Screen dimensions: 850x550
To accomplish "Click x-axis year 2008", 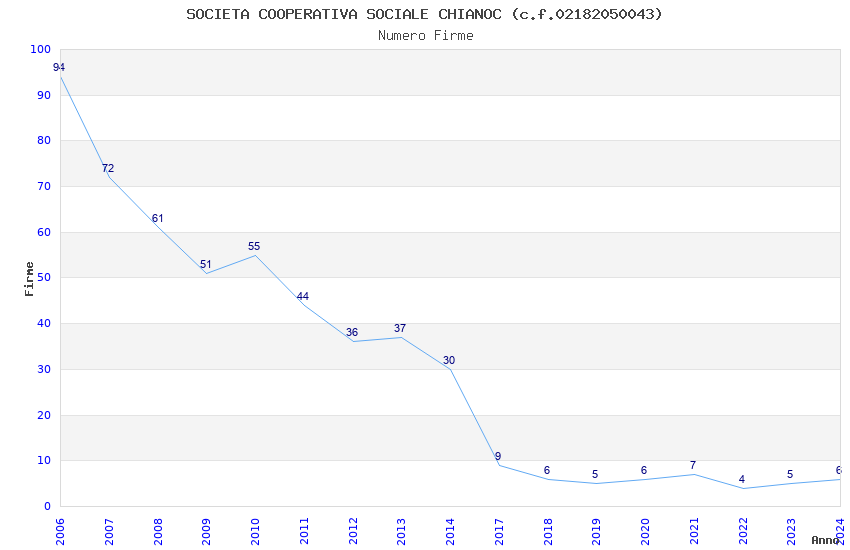I will point(158,532).
